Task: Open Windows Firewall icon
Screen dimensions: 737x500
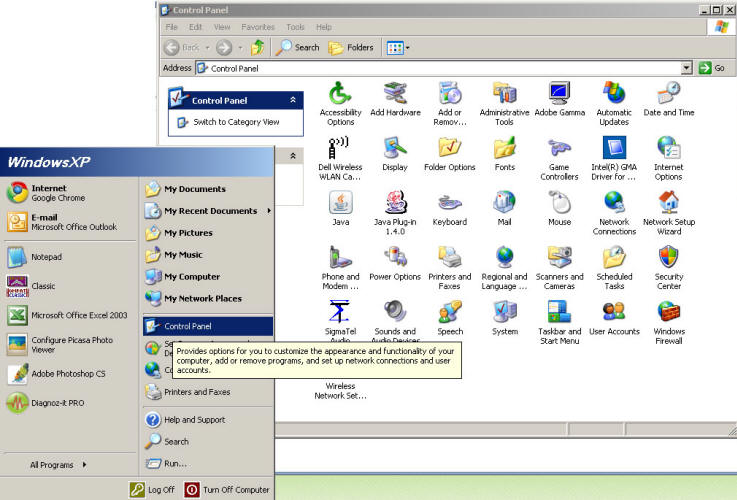Action: coord(669,312)
